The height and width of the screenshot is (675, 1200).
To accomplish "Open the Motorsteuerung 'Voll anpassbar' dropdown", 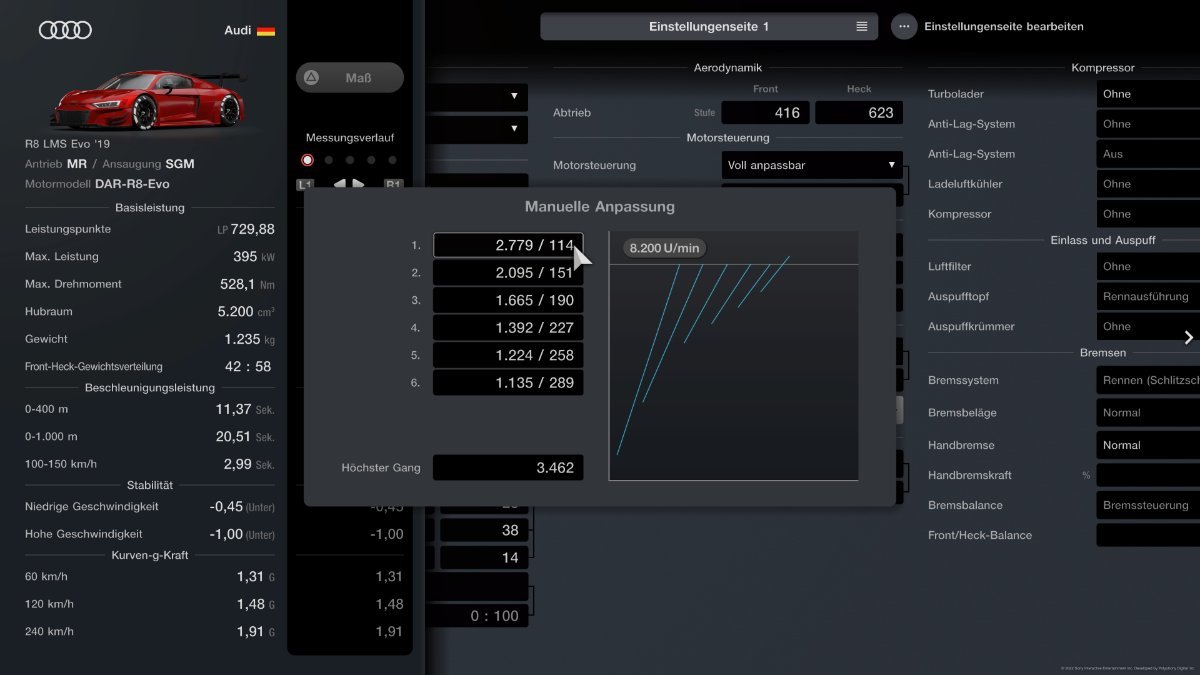I will click(812, 165).
